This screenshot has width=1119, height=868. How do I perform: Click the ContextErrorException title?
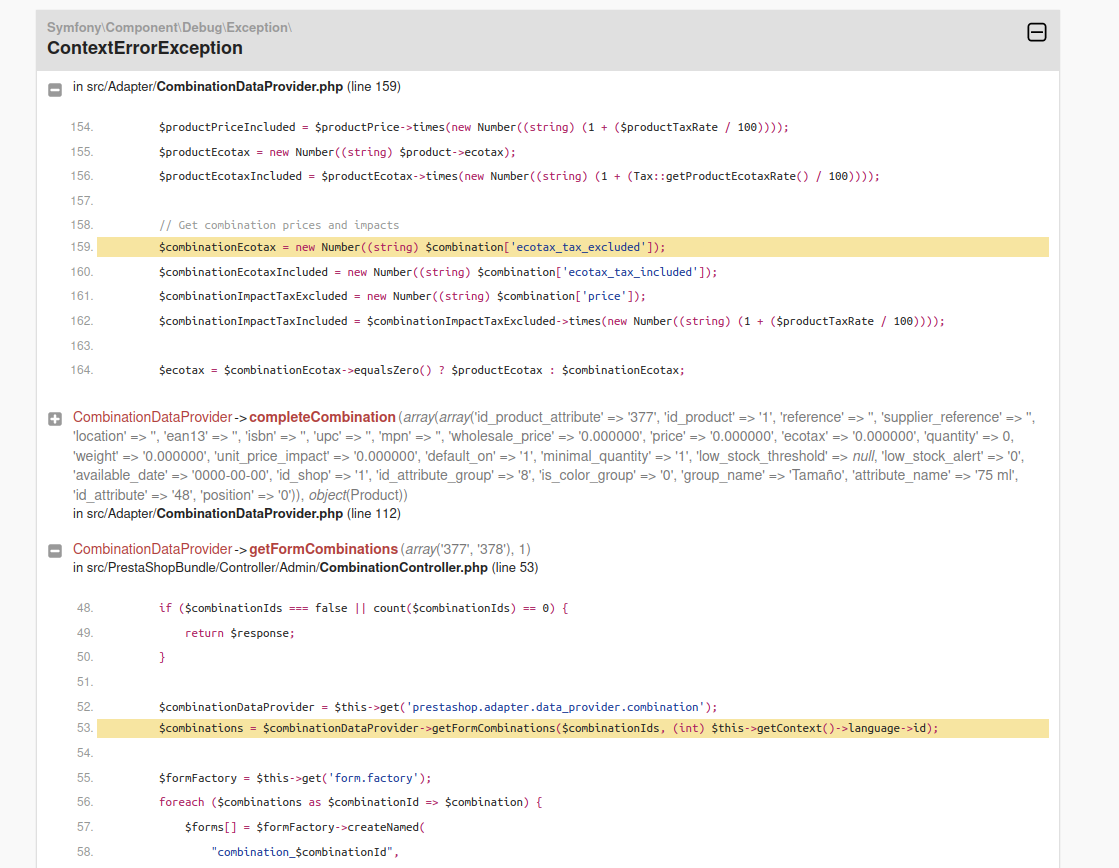click(145, 48)
